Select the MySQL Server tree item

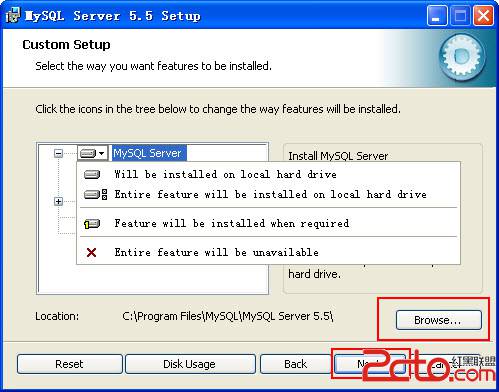149,153
